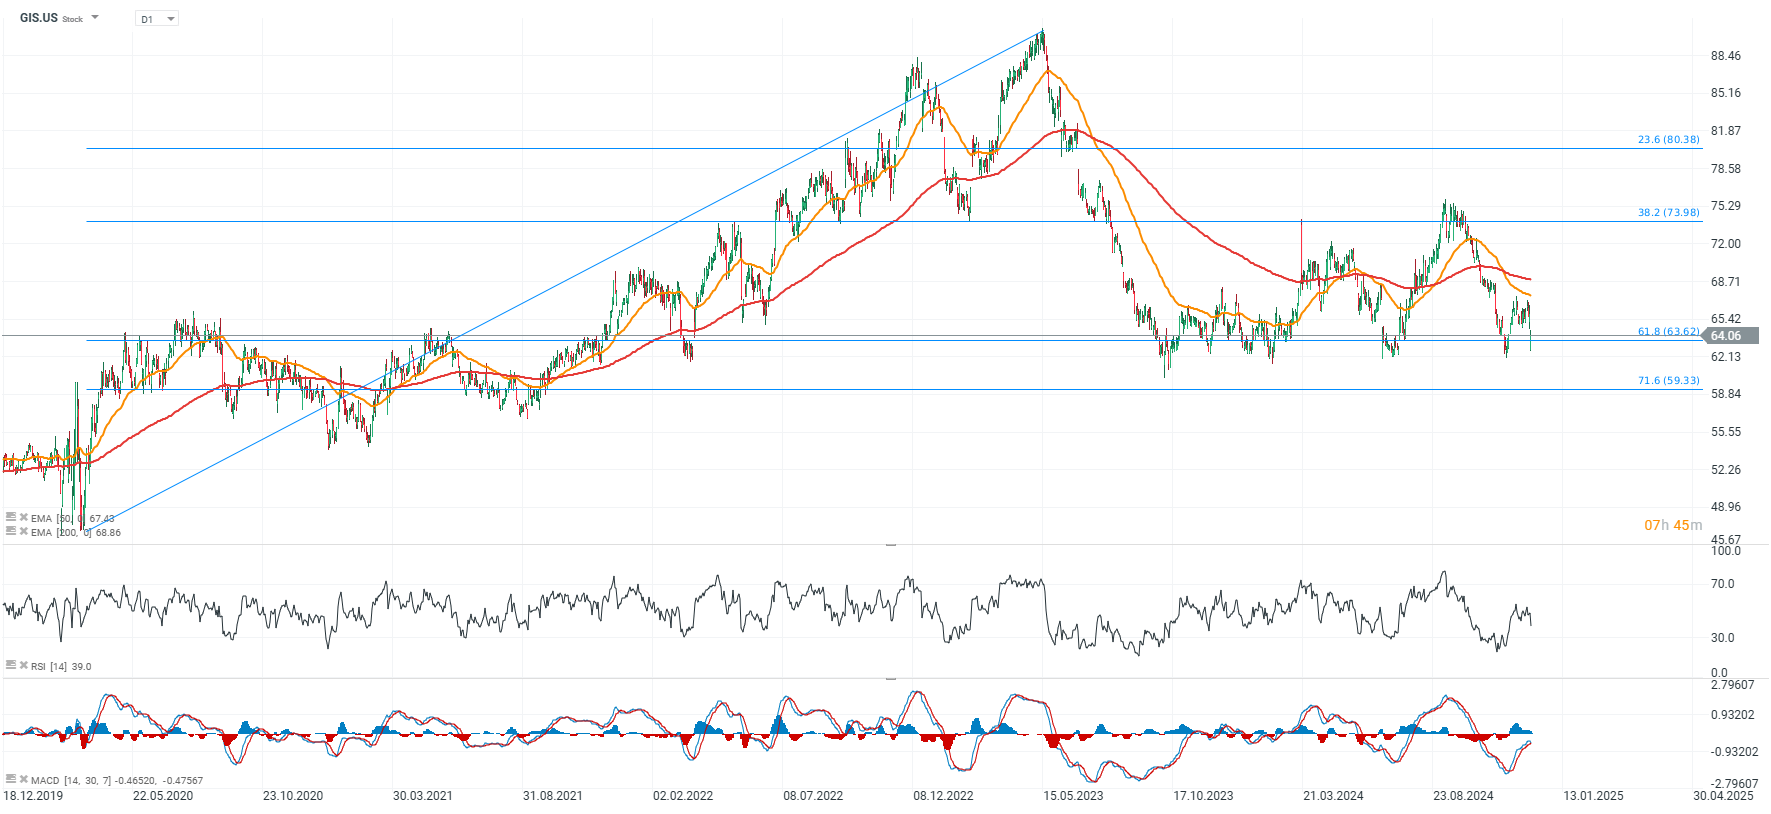Screen dimensions: 1771x814
Task: Click the 75.29 price axis label
Action: (1726, 206)
